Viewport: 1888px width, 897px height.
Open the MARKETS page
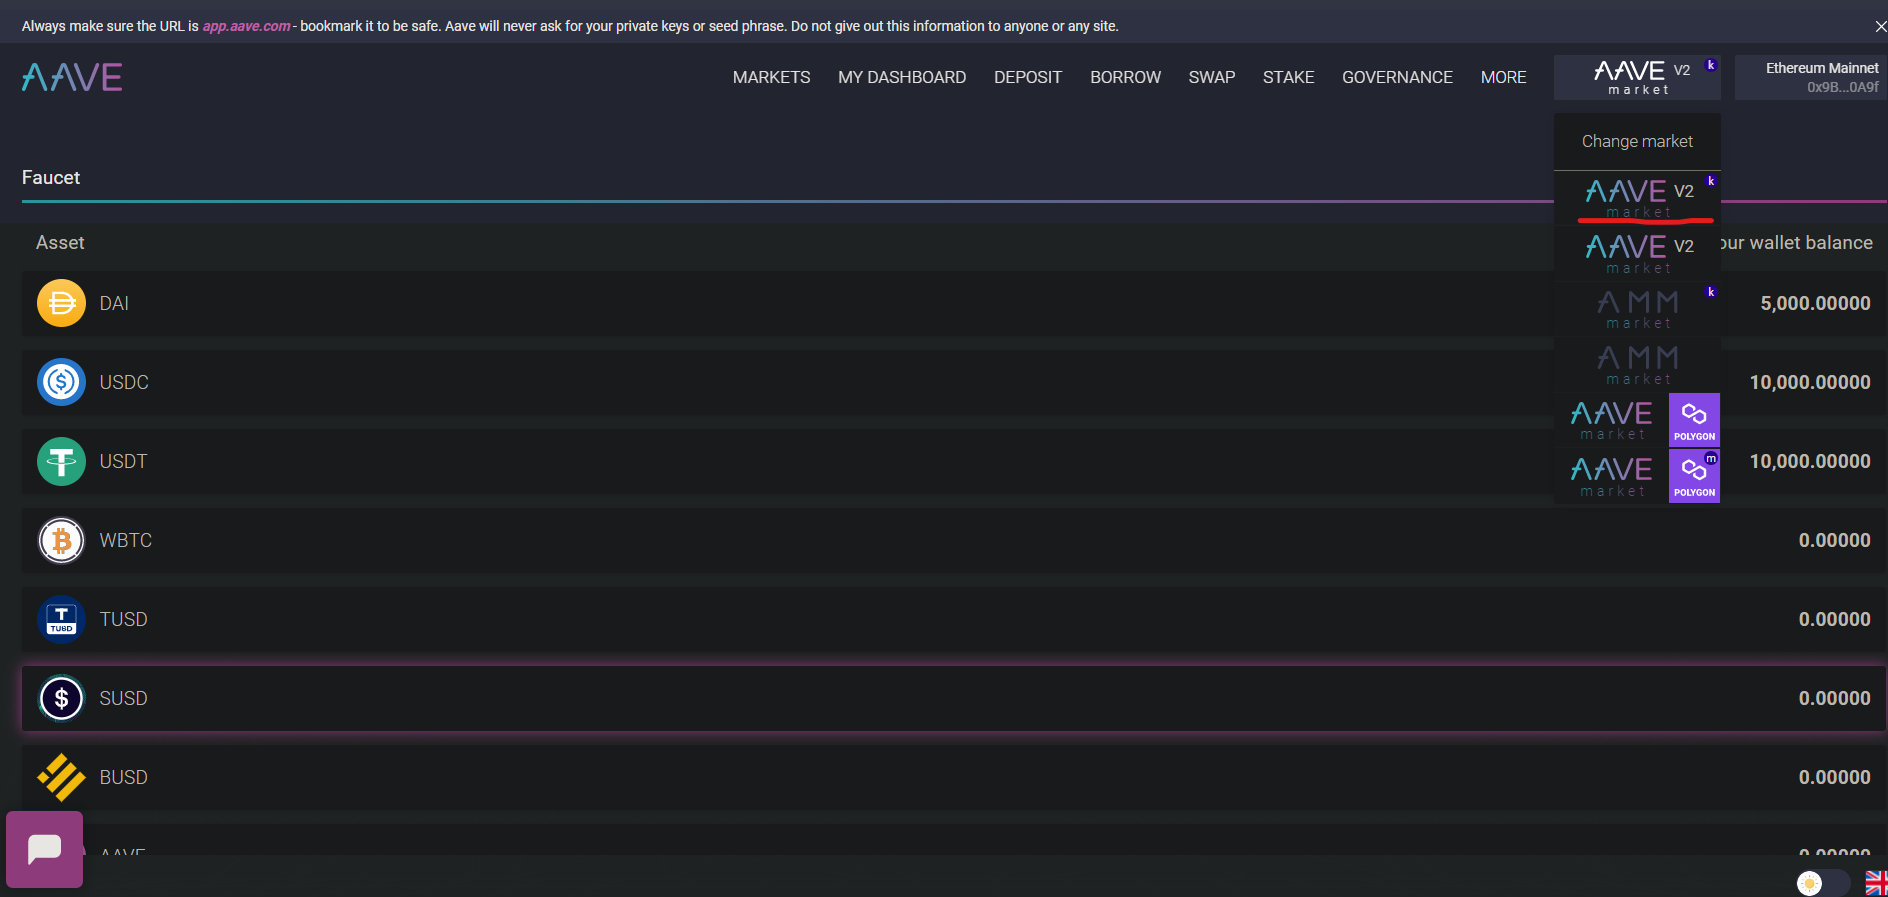[771, 77]
